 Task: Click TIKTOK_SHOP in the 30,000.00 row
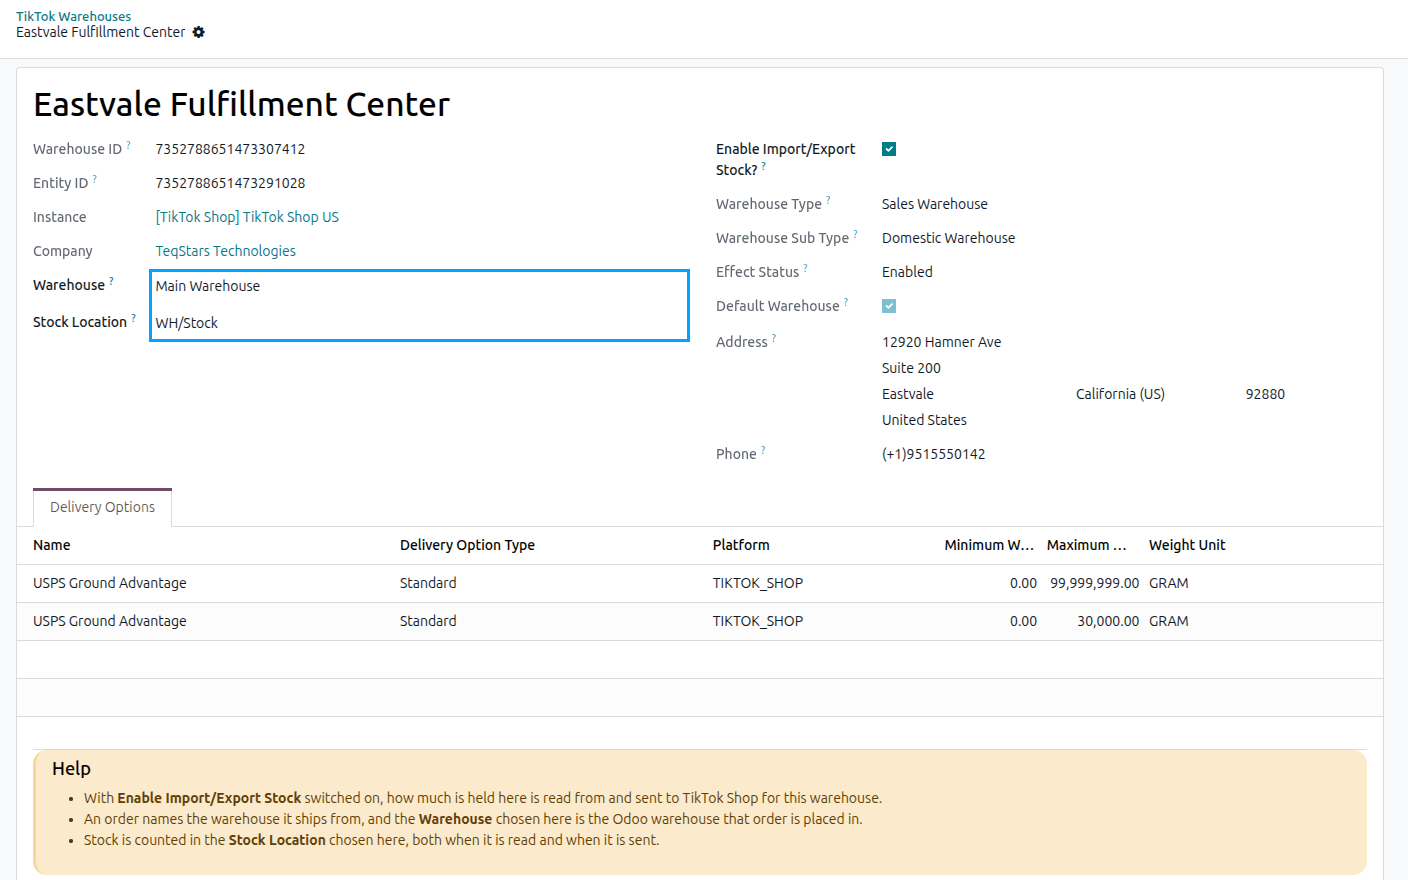(758, 621)
